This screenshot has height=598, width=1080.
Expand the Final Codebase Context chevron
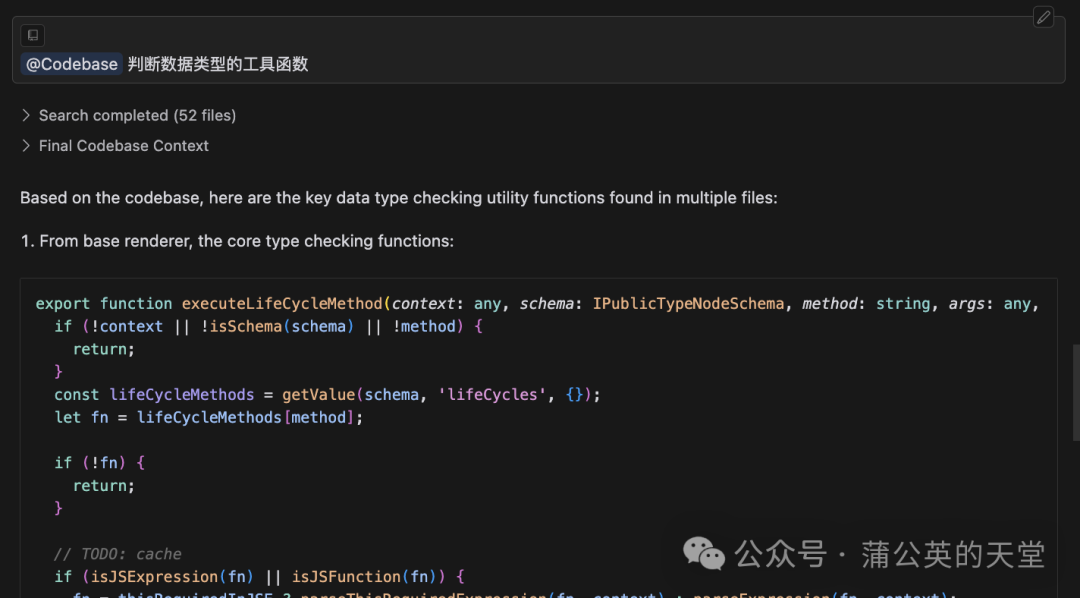[x=26, y=145]
